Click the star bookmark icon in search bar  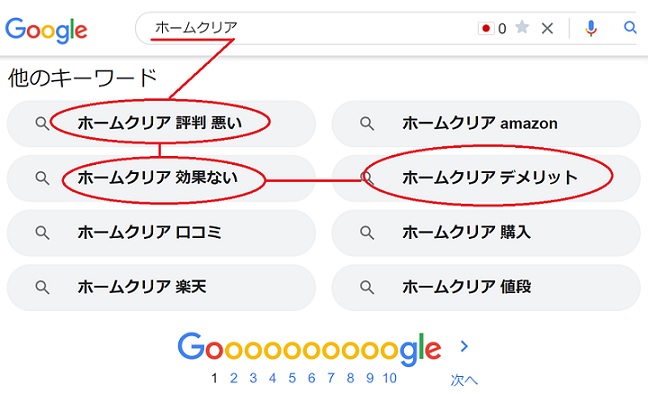[x=522, y=27]
